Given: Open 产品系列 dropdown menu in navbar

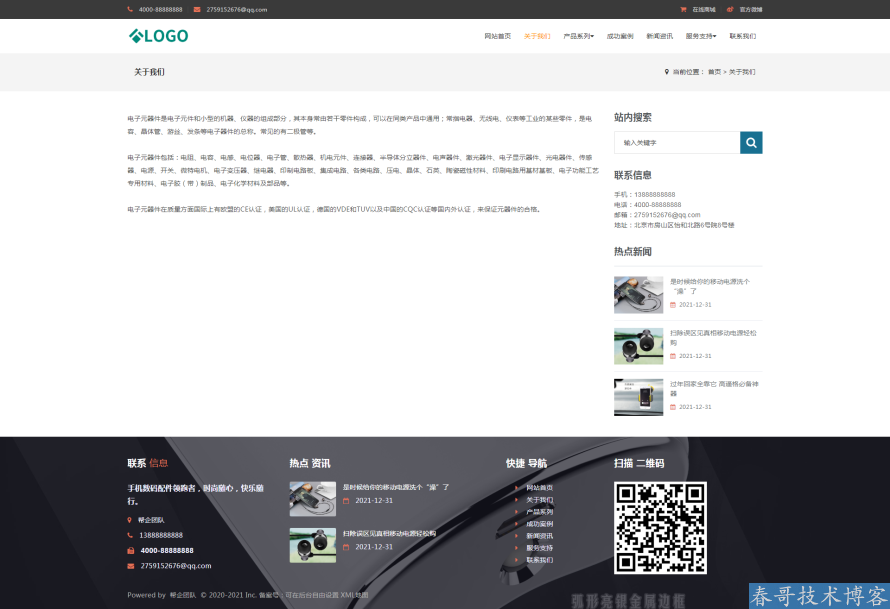Looking at the screenshot, I should click(578, 36).
